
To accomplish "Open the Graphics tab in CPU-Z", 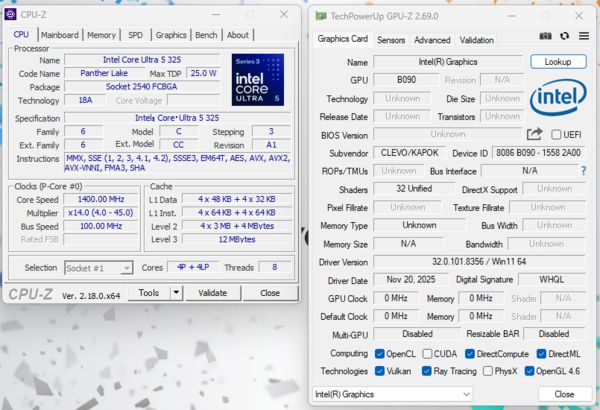I will pyautogui.click(x=171, y=35).
